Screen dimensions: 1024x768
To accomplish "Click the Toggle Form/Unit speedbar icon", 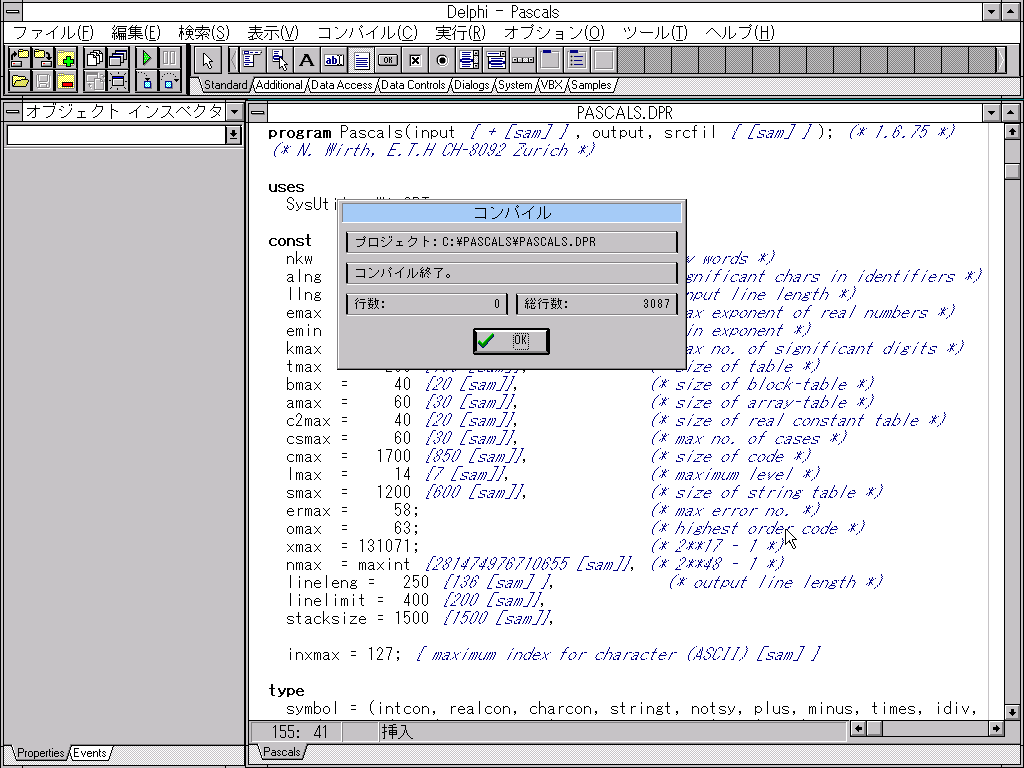I will click(x=95, y=82).
